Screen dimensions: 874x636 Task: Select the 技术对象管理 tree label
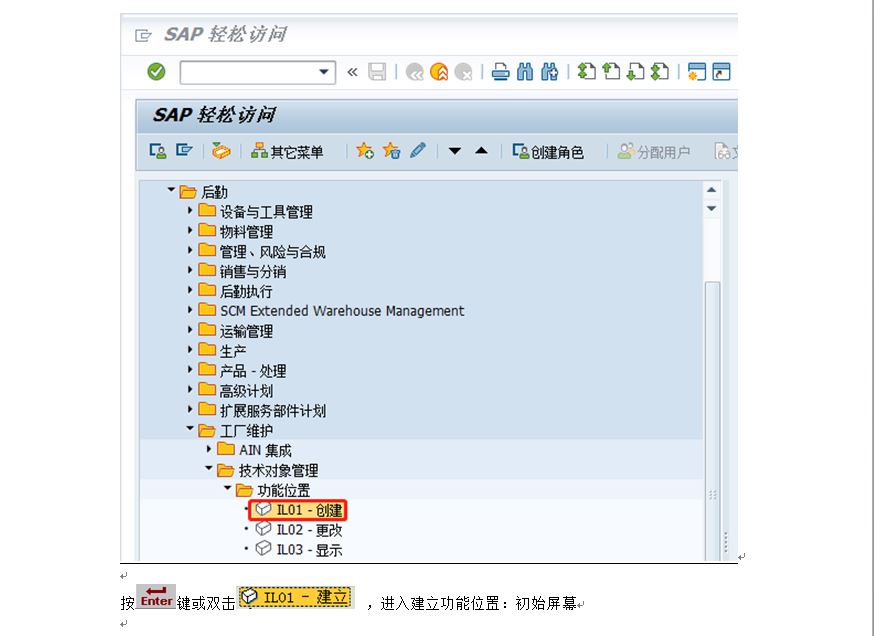point(279,470)
